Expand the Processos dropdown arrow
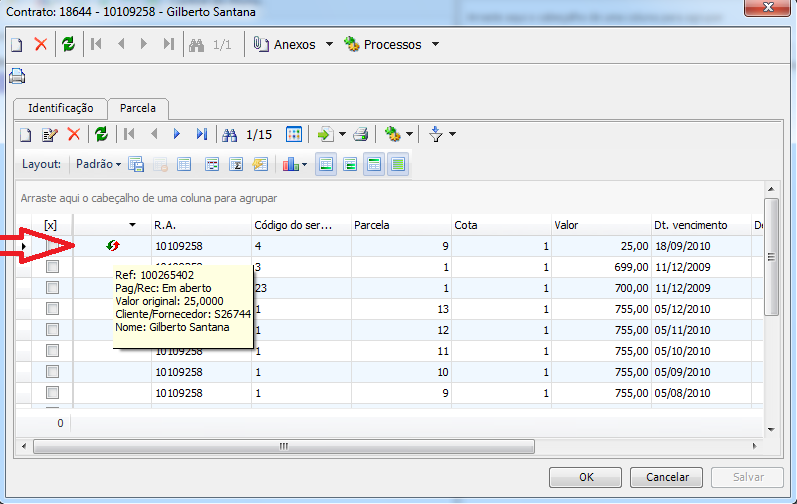Screen dimensions: 797x504 (x=436, y=44)
